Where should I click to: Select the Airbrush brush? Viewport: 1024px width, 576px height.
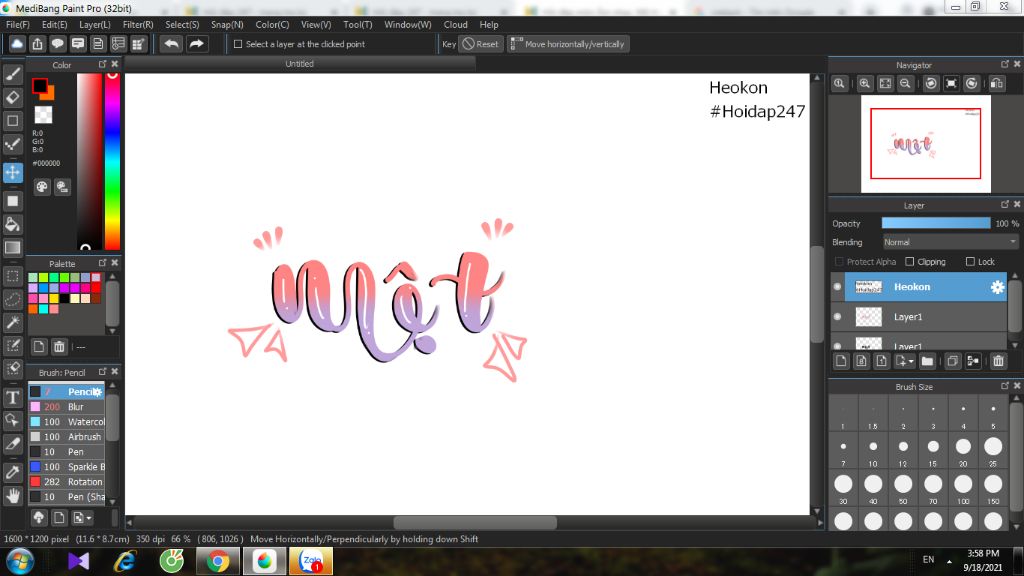(66, 436)
